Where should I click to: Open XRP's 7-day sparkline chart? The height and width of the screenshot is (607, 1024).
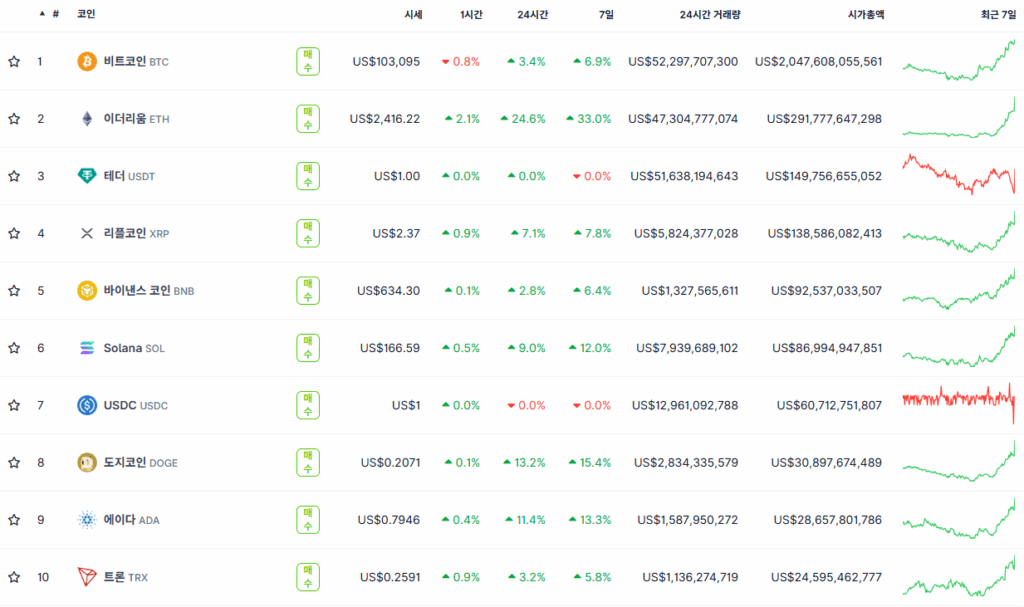pyautogui.click(x=959, y=232)
